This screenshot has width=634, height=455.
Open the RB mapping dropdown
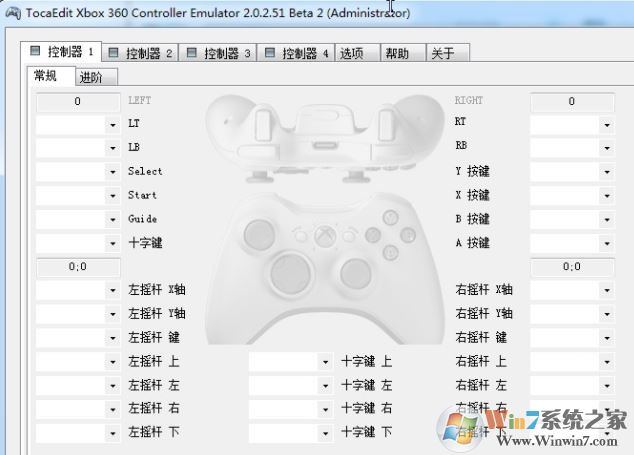pos(572,148)
